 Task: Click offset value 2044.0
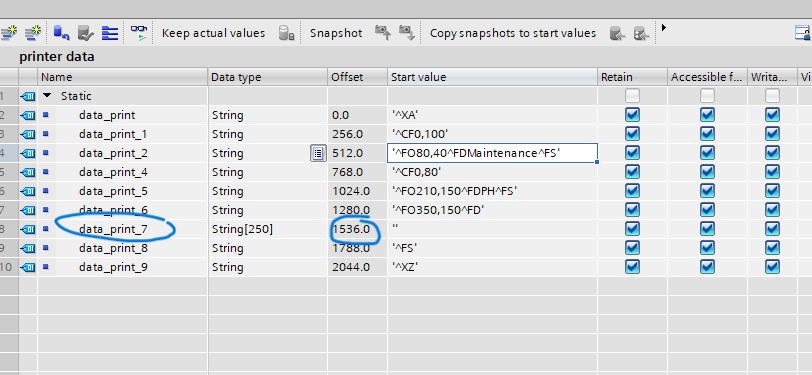coord(351,267)
